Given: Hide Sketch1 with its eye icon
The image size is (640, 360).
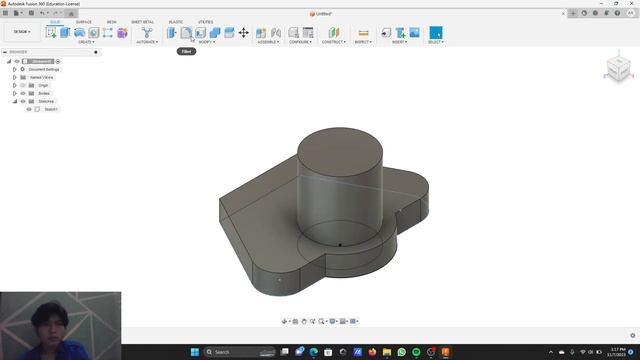Looking at the screenshot, I should pyautogui.click(x=29, y=109).
